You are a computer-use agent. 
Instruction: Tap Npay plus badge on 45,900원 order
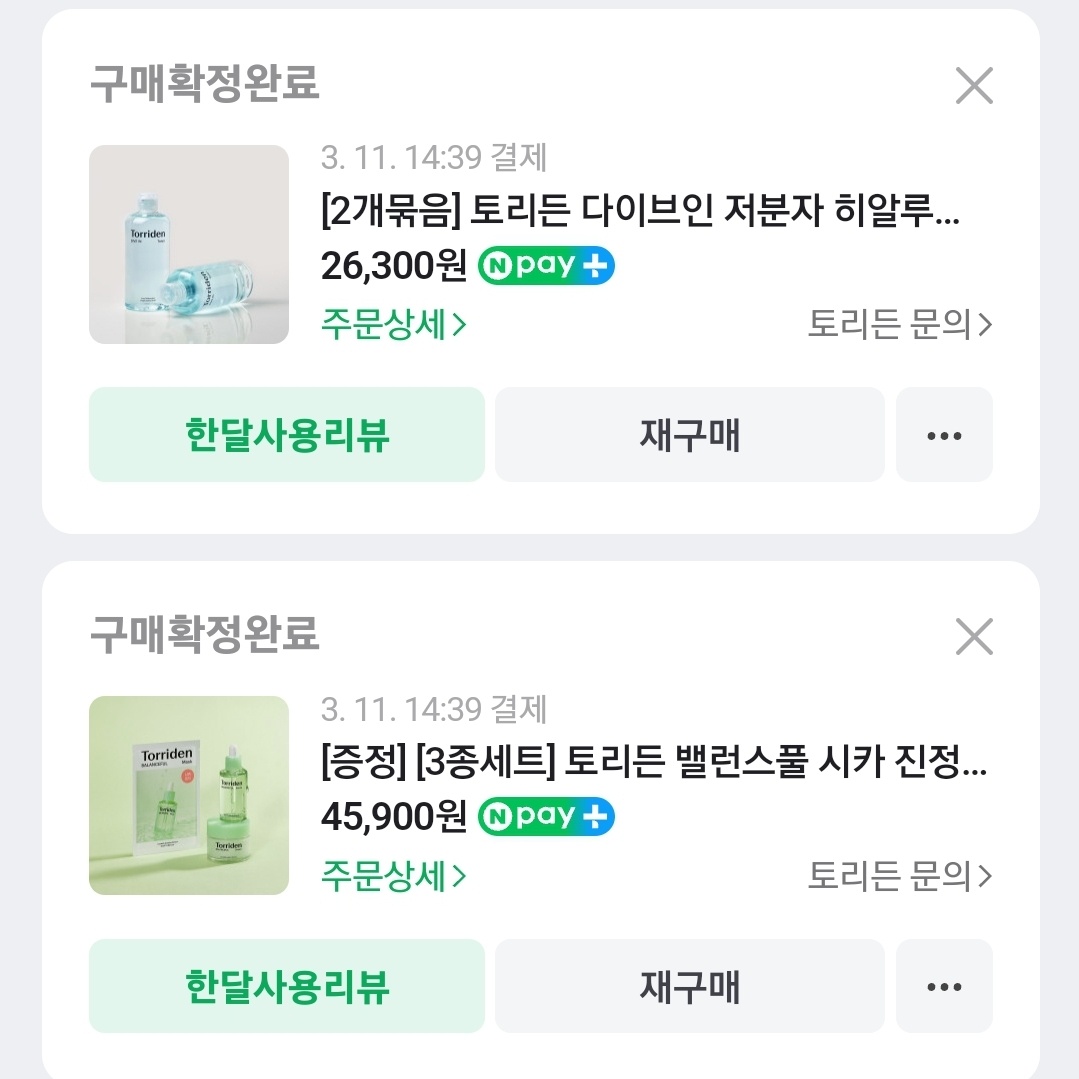point(546,816)
